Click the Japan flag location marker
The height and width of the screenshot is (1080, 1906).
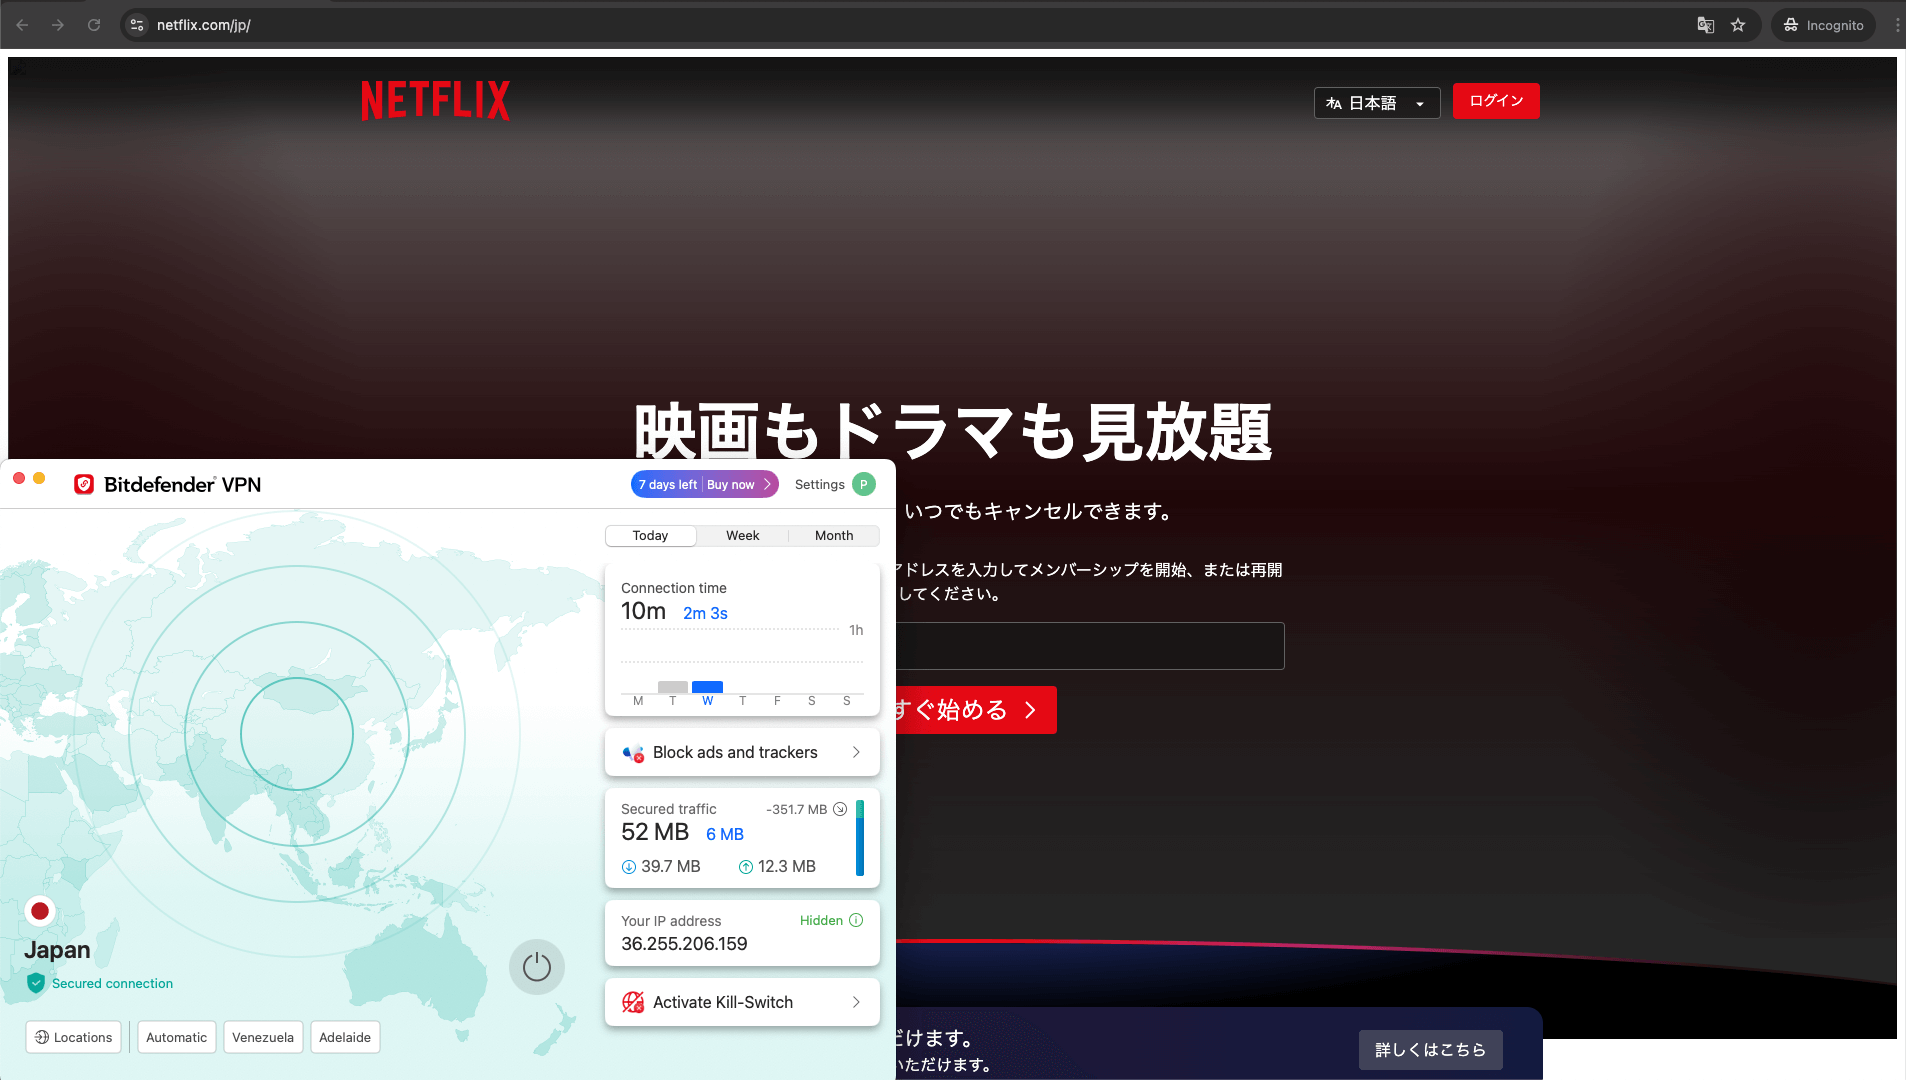[40, 911]
